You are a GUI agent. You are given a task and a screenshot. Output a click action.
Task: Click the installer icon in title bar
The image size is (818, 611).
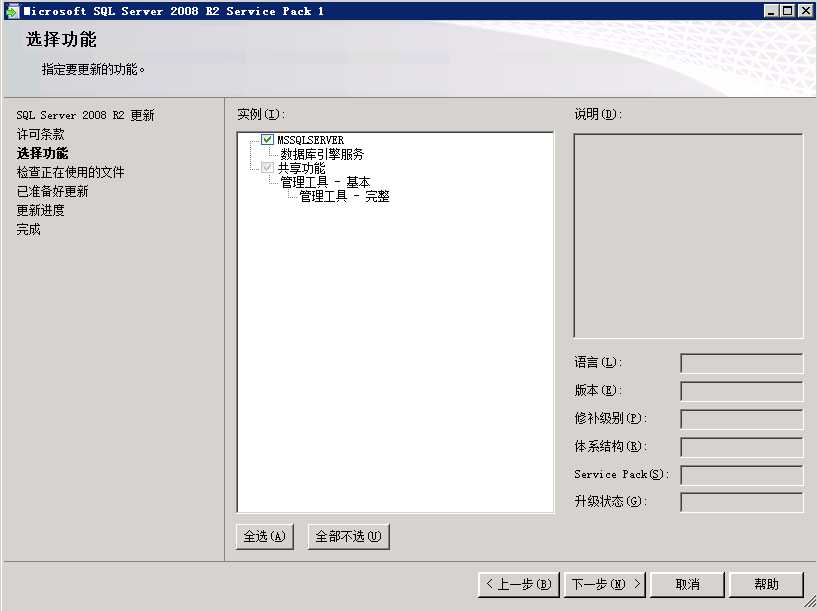(x=11, y=11)
